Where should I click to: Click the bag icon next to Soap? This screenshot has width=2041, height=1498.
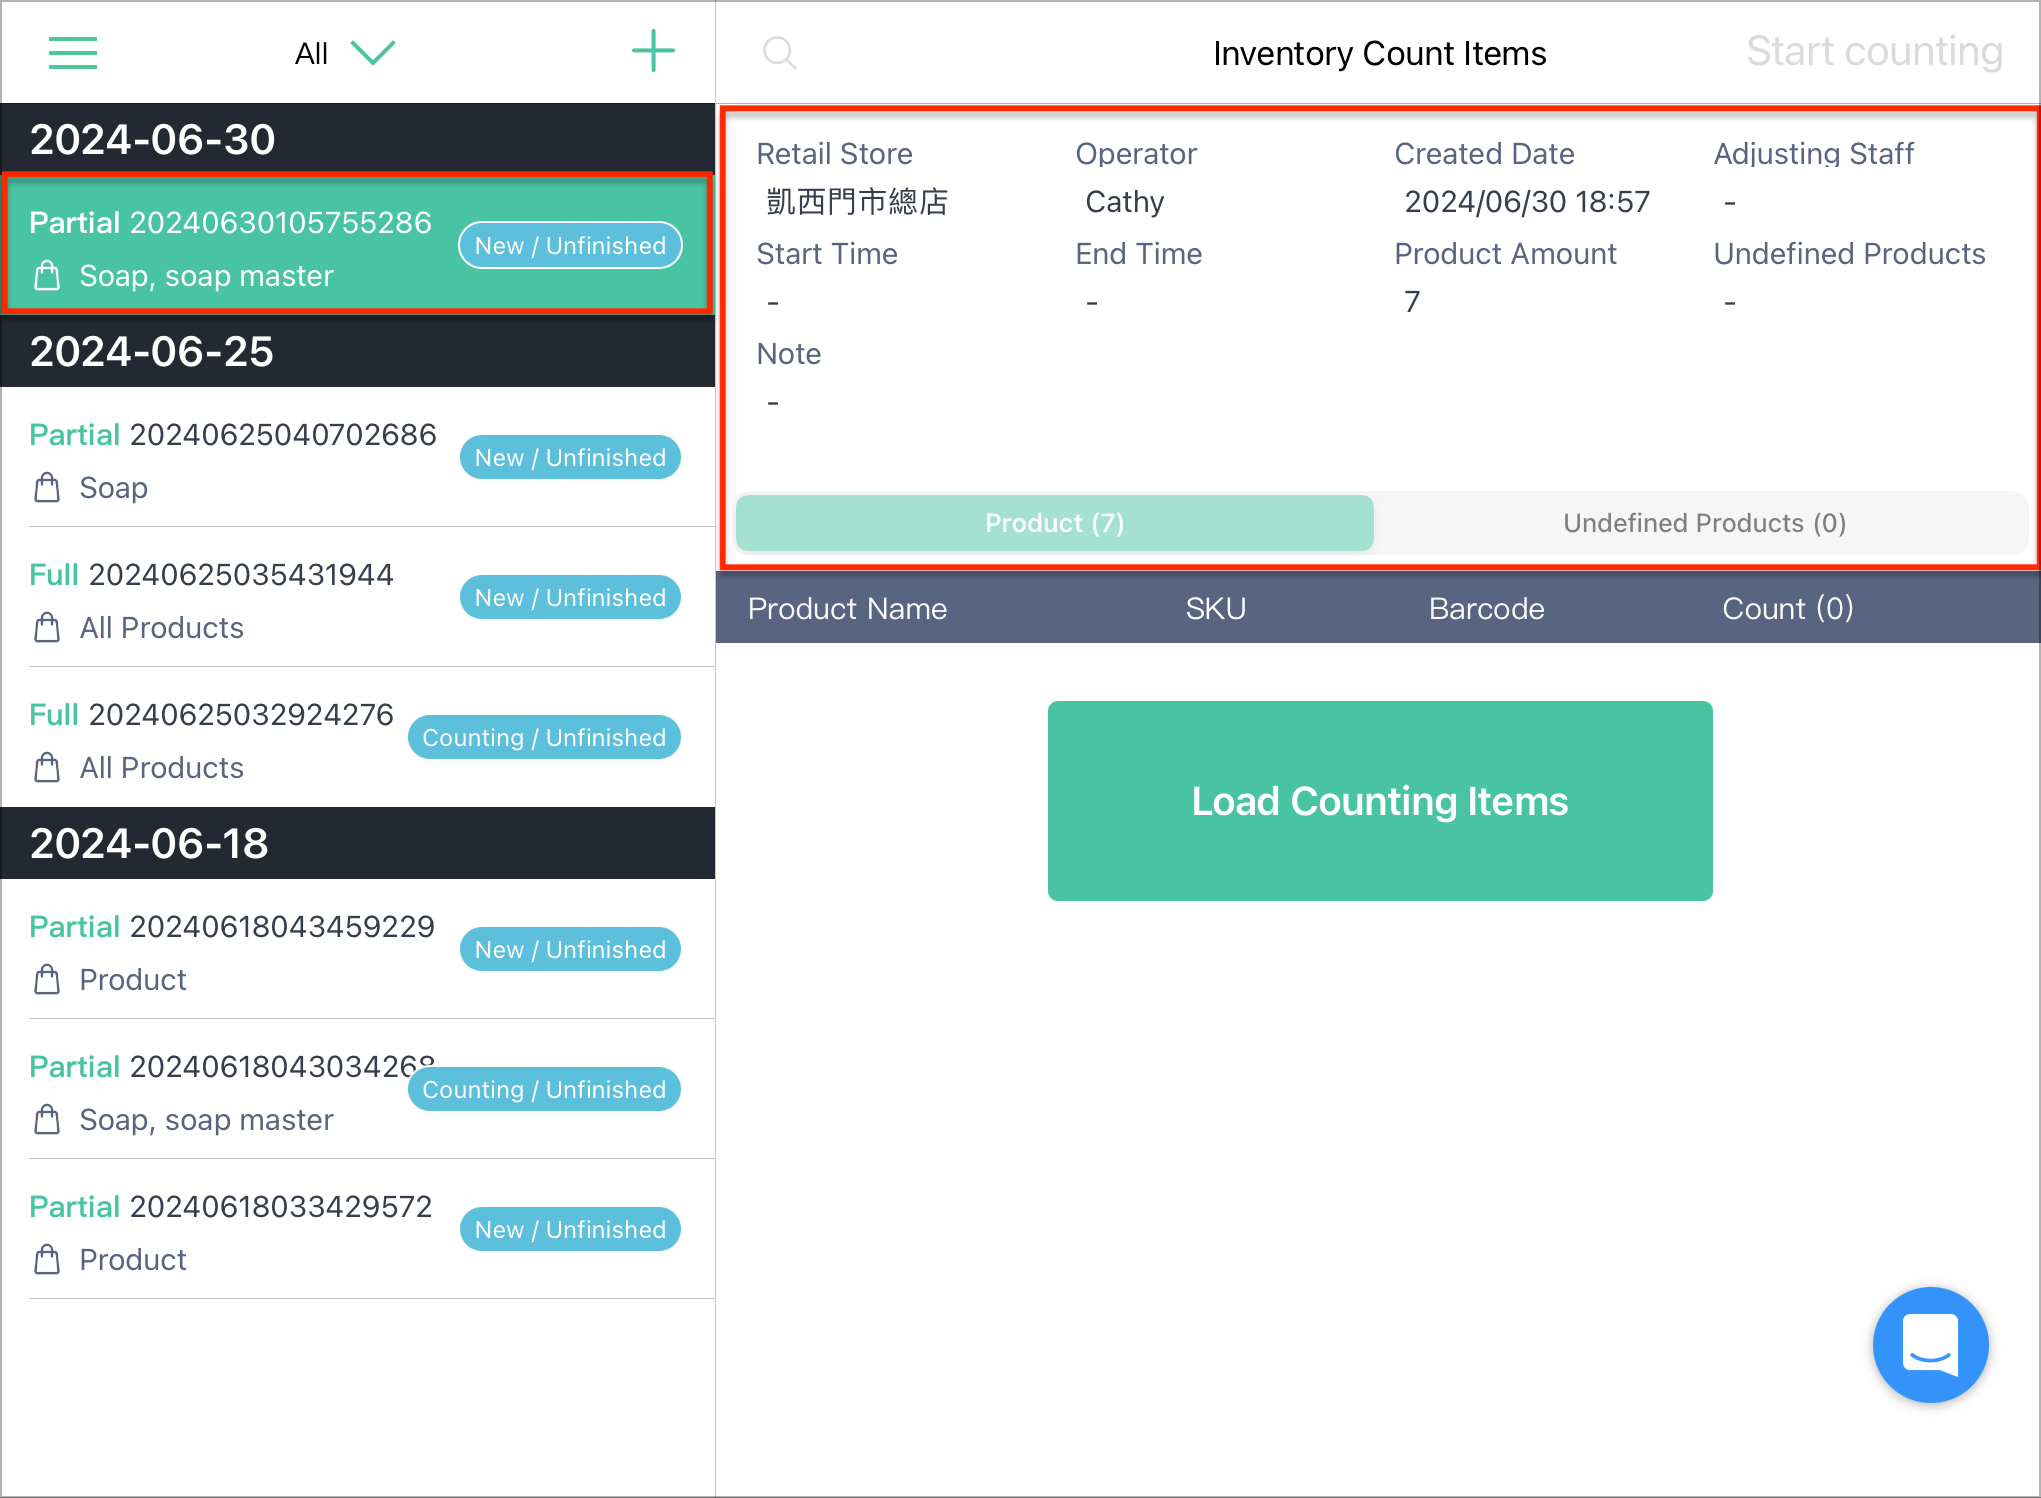(x=47, y=488)
